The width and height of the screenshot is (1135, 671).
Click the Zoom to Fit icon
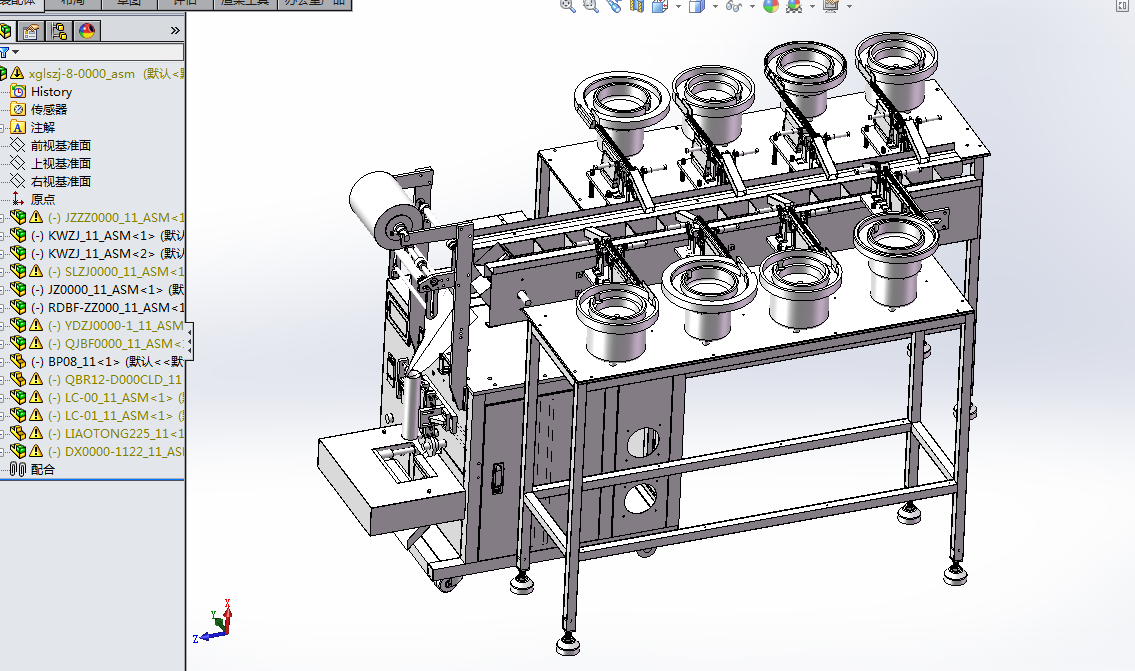[568, 6]
